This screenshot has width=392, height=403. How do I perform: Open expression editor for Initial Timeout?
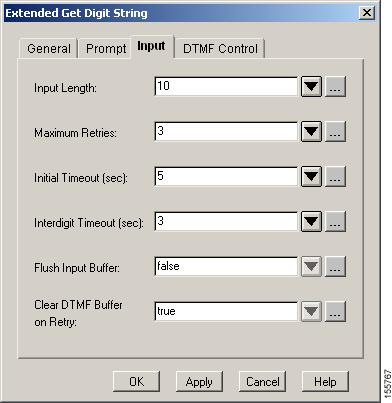[x=335, y=176]
